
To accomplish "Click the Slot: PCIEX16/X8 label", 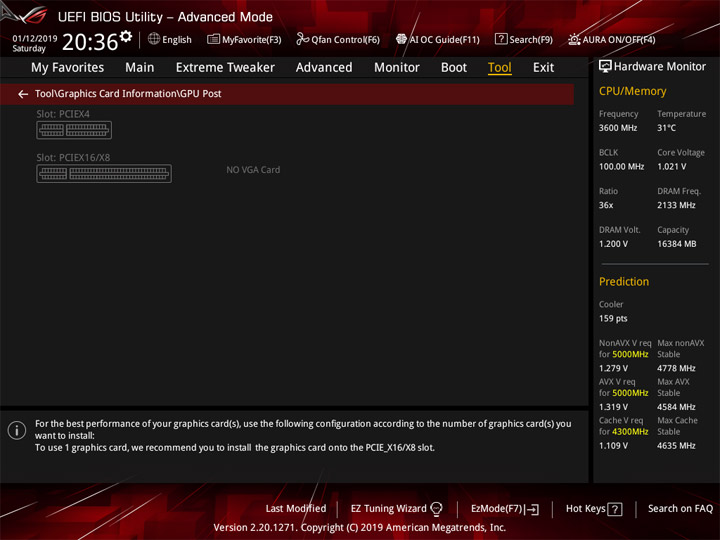I will coord(73,158).
